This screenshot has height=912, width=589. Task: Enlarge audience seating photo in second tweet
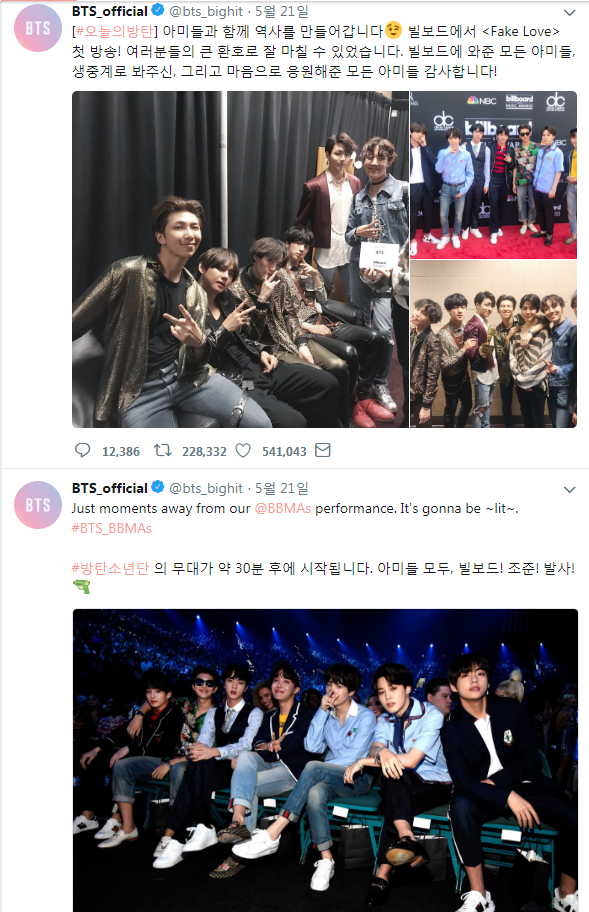pos(325,760)
